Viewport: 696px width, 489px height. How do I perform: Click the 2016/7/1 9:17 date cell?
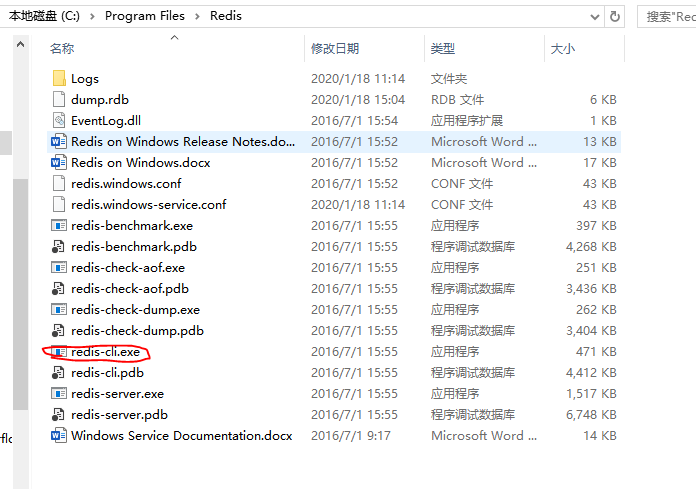click(351, 435)
